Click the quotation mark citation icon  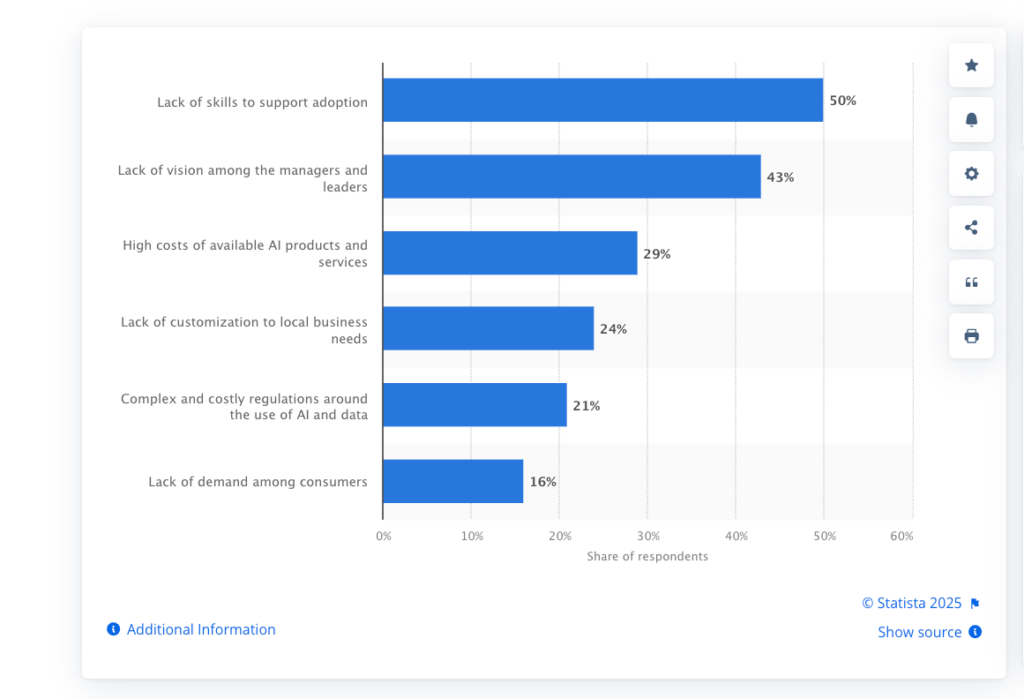pos(971,282)
